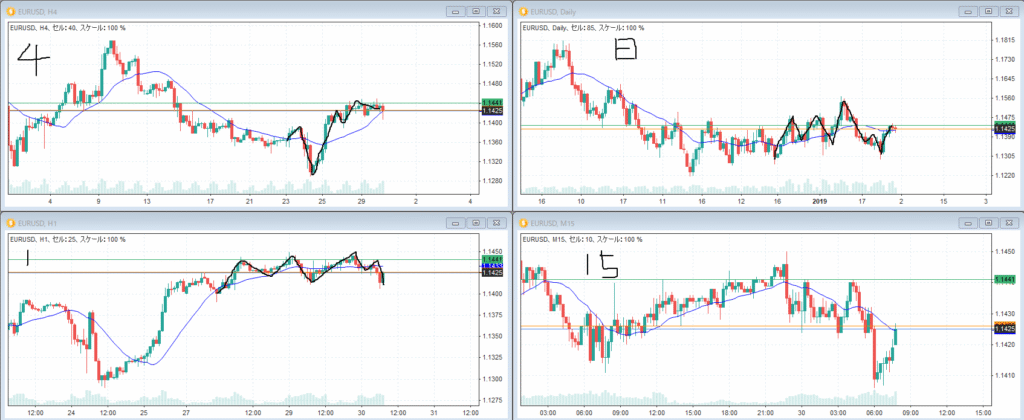The image size is (1024, 420).
Task: Minimize the EURUSD H1 chart window
Action: 456,223
